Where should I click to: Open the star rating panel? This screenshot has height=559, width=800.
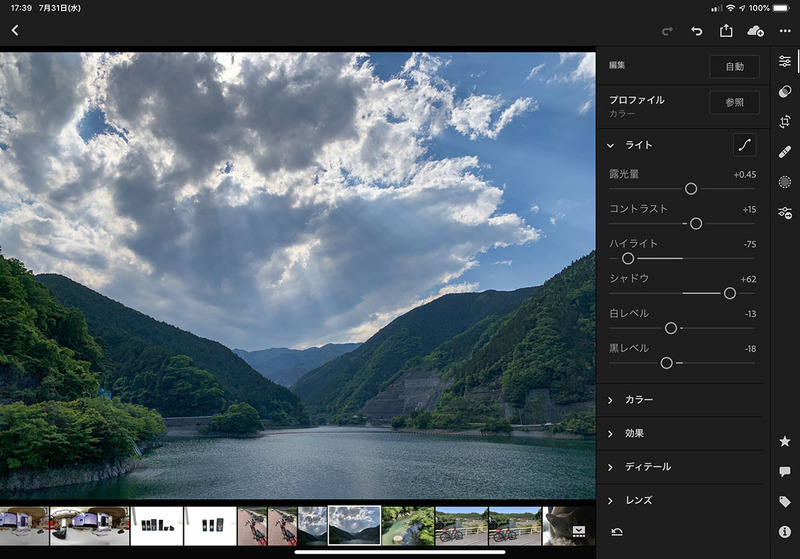785,441
